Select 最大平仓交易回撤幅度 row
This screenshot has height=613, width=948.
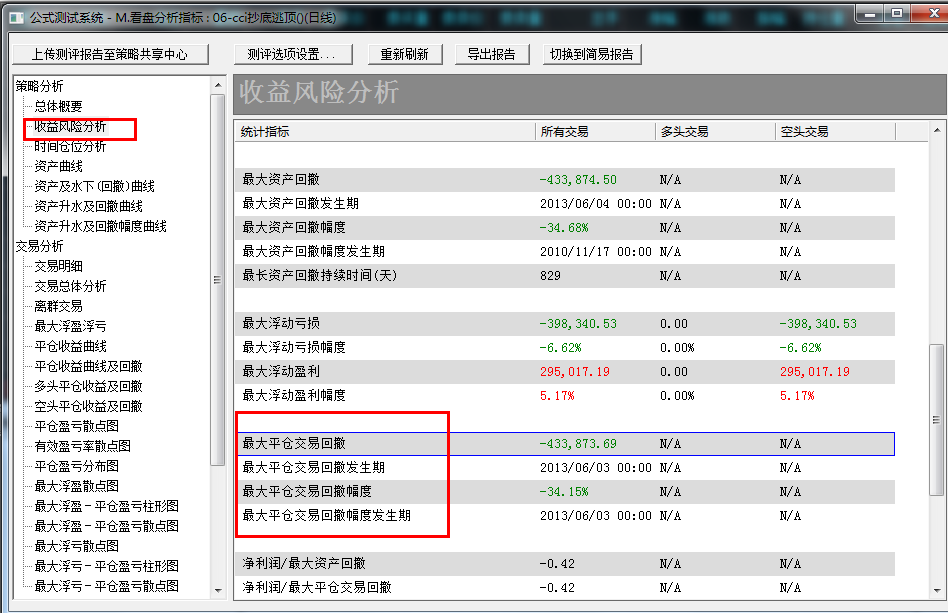point(565,491)
